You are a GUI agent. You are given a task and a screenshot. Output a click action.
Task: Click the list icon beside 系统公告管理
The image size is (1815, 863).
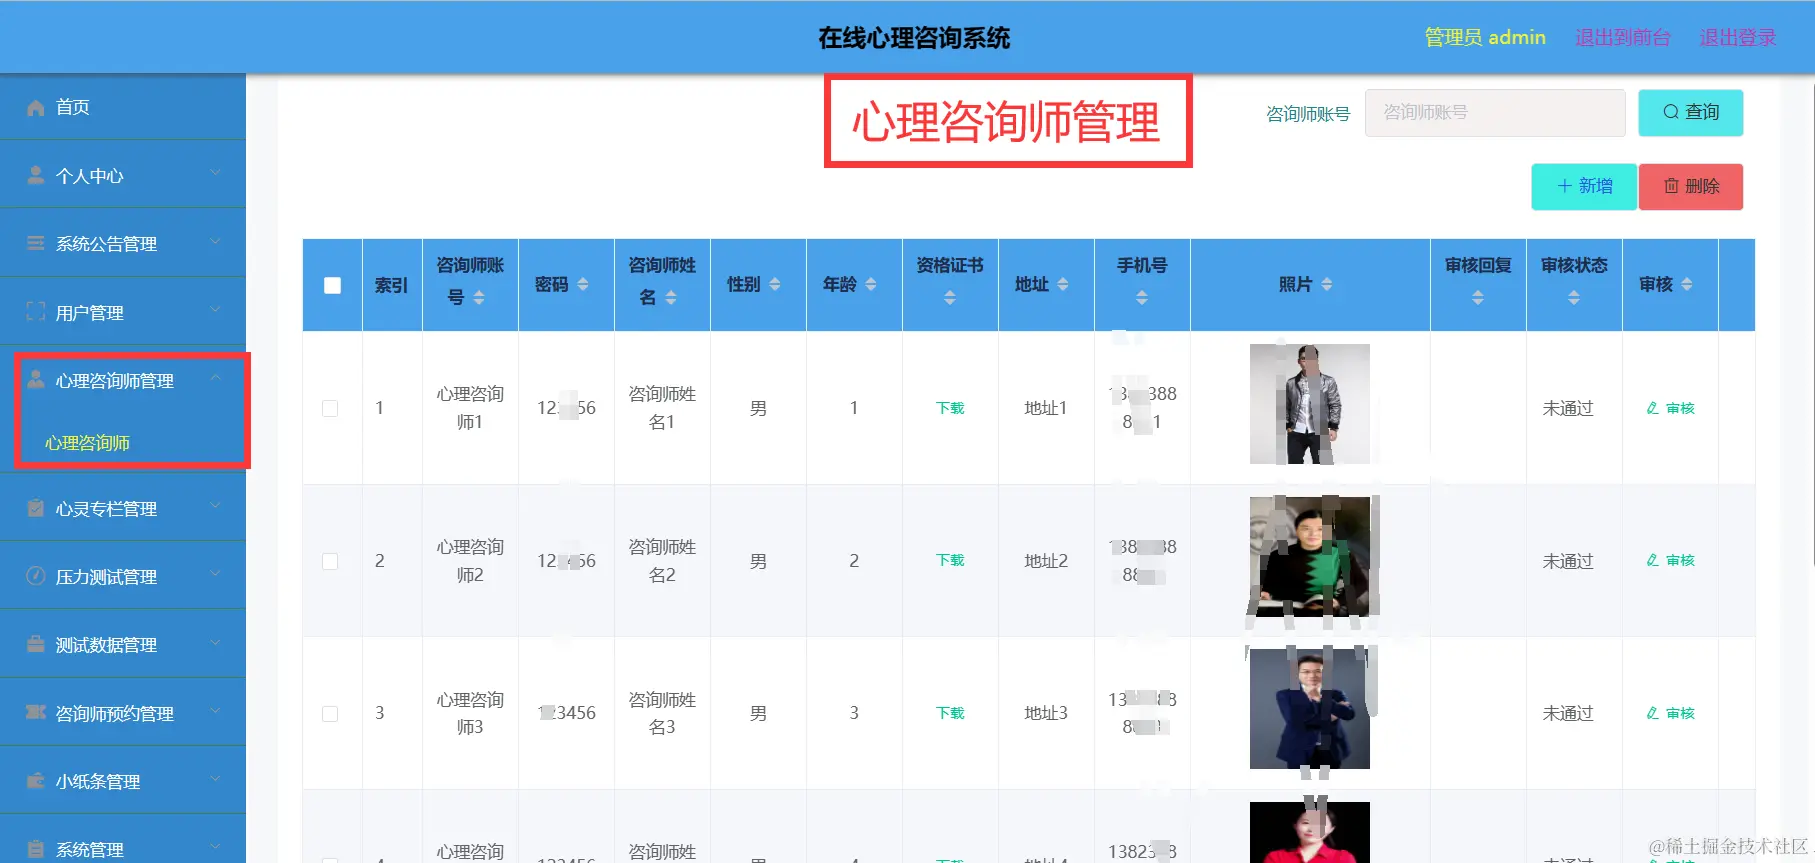(36, 243)
